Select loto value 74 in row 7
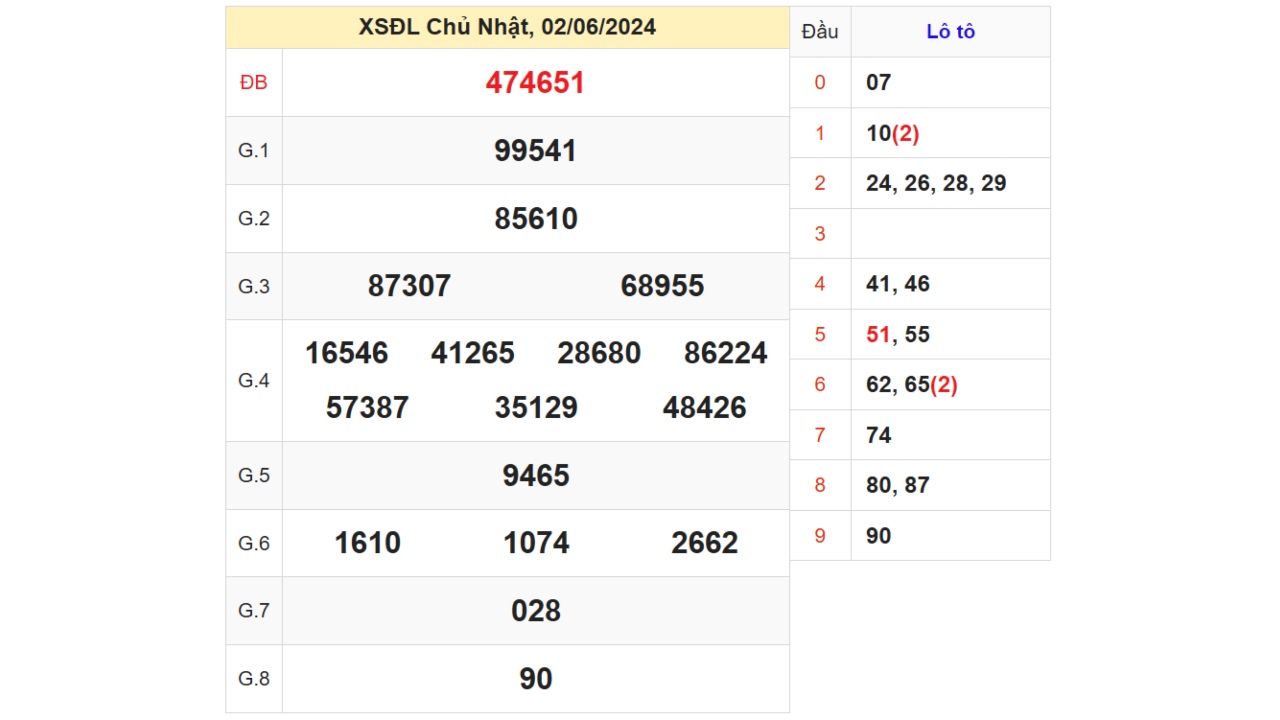 pos(879,435)
